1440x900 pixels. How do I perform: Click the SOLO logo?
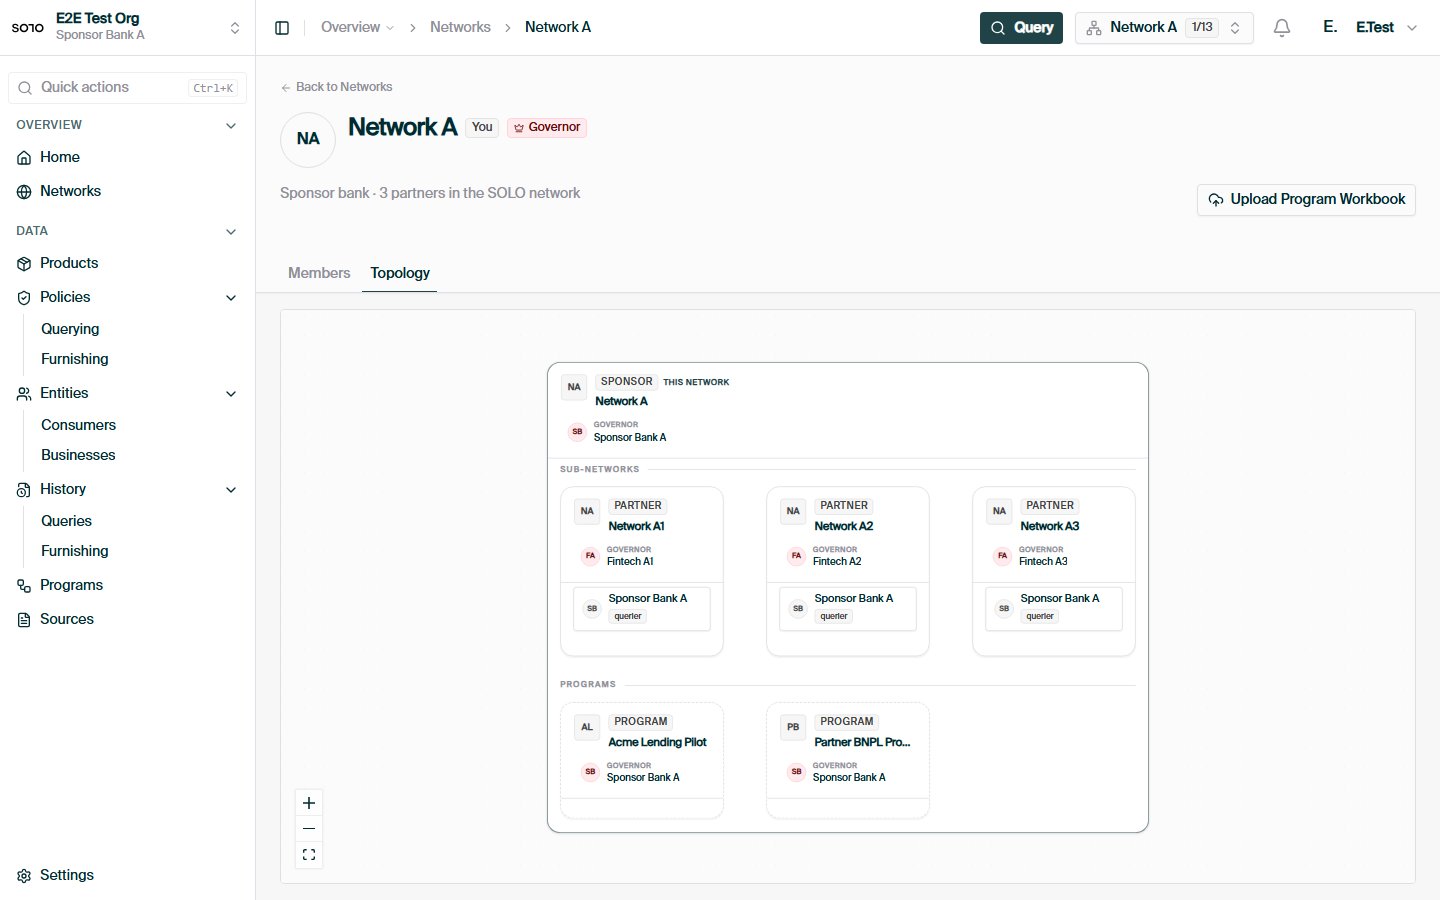coord(28,27)
